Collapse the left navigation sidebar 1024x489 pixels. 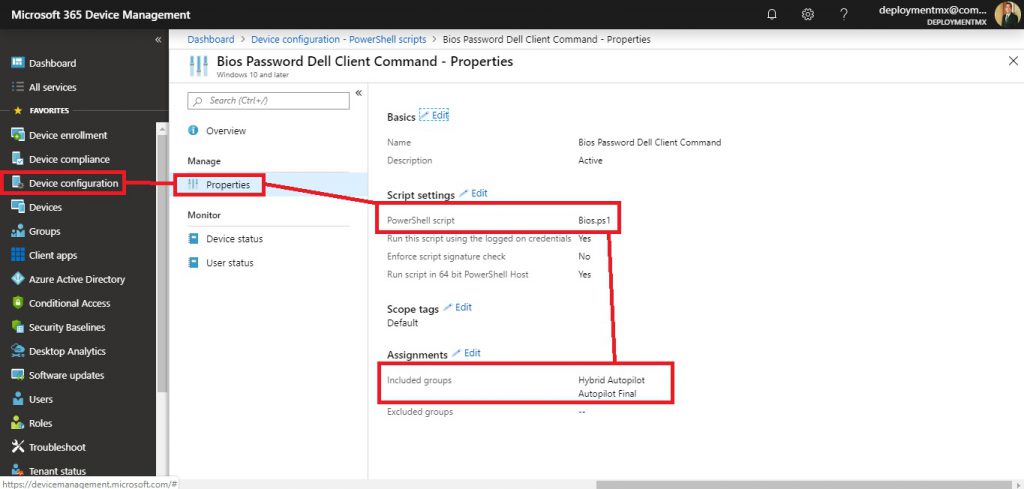157,39
